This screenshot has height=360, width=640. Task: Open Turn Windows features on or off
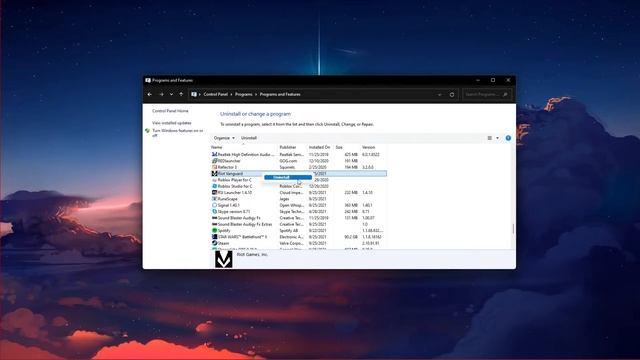178,133
